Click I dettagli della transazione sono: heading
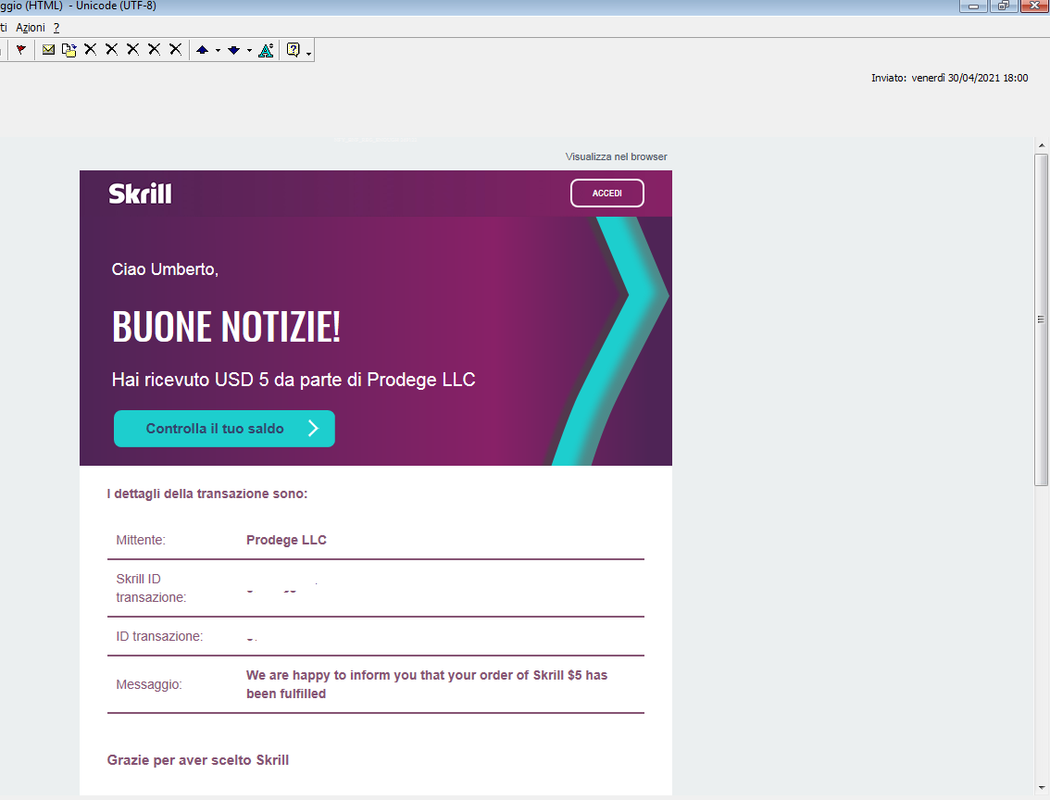The height and width of the screenshot is (800, 1050). click(x=207, y=494)
